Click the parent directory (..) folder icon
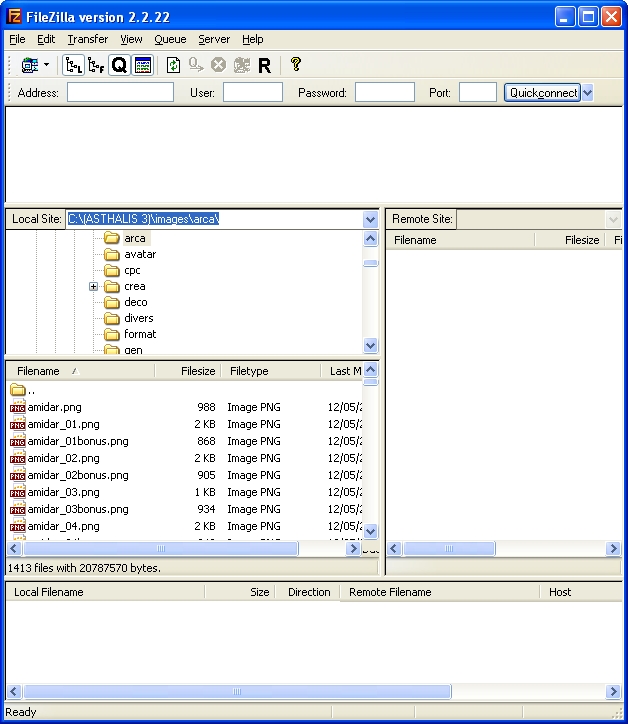Image resolution: width=628 pixels, height=724 pixels. click(18, 390)
